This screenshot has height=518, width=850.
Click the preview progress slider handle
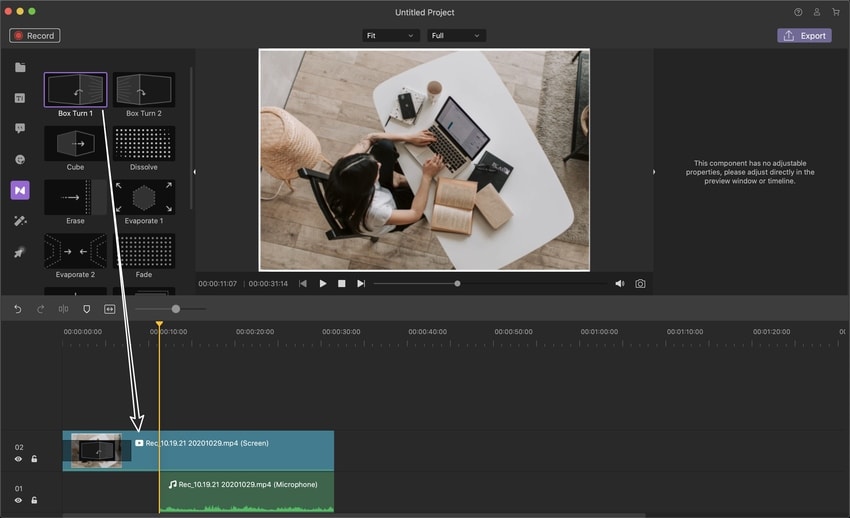point(458,283)
